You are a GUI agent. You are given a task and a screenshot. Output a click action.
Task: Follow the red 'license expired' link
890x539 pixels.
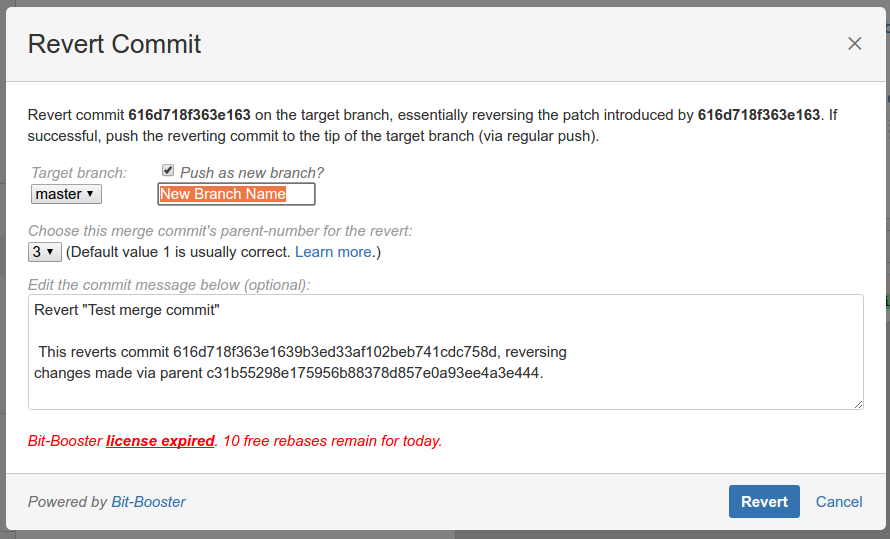160,440
